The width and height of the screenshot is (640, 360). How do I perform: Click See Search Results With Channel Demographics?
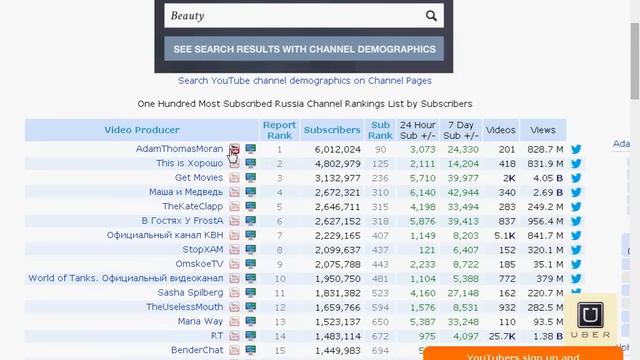304,49
